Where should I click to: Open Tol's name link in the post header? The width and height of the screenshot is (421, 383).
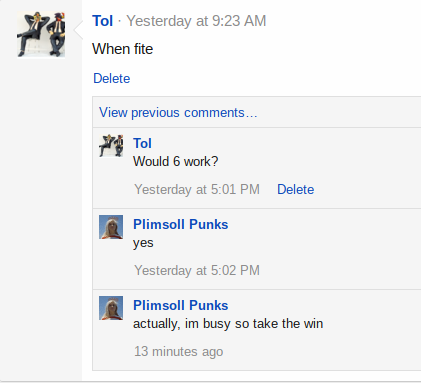(x=103, y=21)
